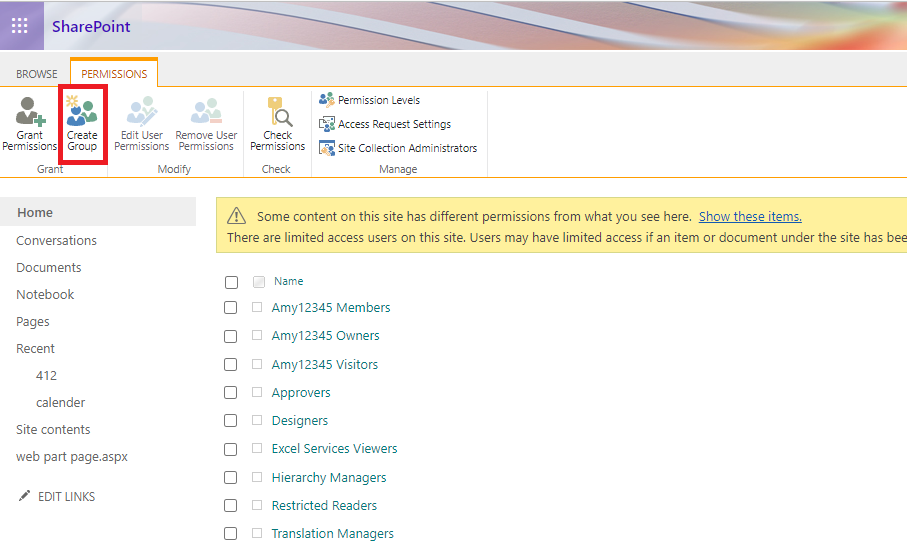This screenshot has width=907, height=548.
Task: Click the Grant Permissions icon
Action: point(30,111)
